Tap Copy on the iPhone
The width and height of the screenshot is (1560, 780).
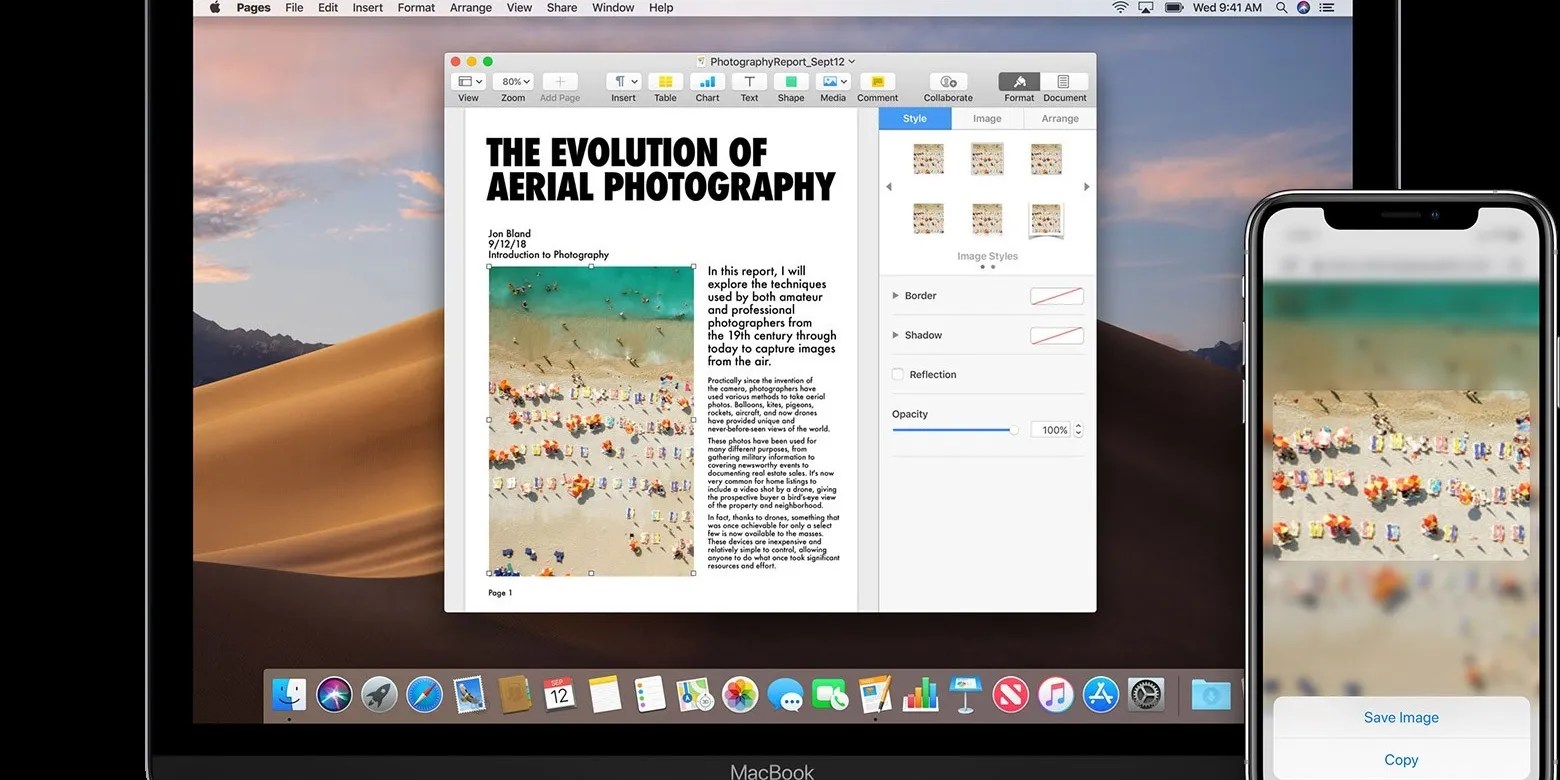[1400, 759]
